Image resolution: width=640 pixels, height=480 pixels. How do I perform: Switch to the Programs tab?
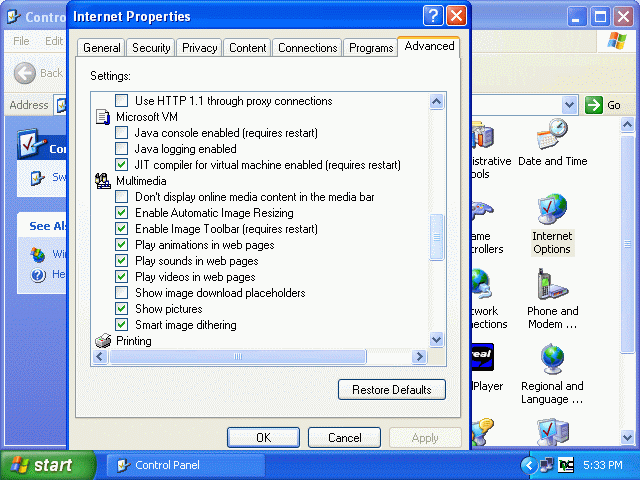tap(371, 48)
